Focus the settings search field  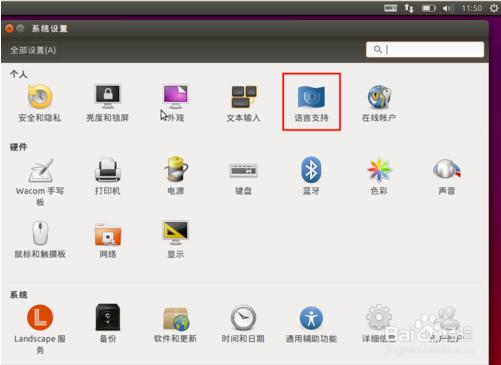click(425, 50)
